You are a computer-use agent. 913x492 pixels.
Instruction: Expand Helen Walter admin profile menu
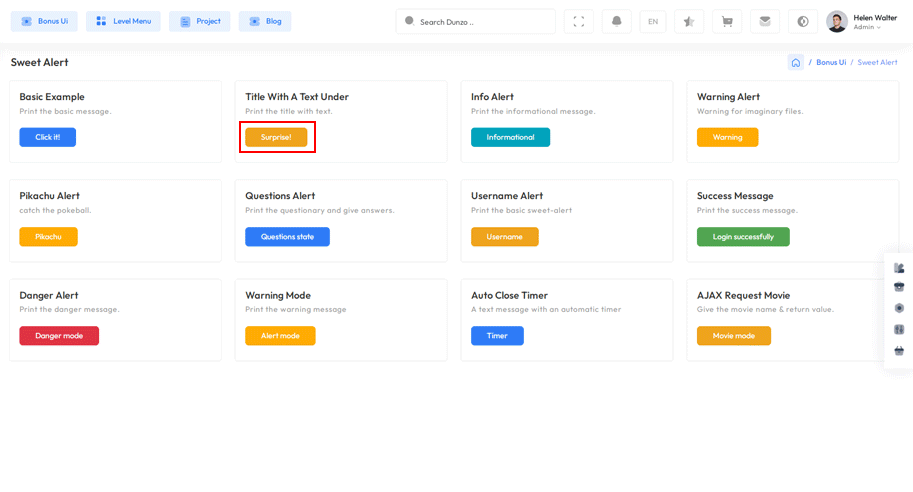[862, 21]
